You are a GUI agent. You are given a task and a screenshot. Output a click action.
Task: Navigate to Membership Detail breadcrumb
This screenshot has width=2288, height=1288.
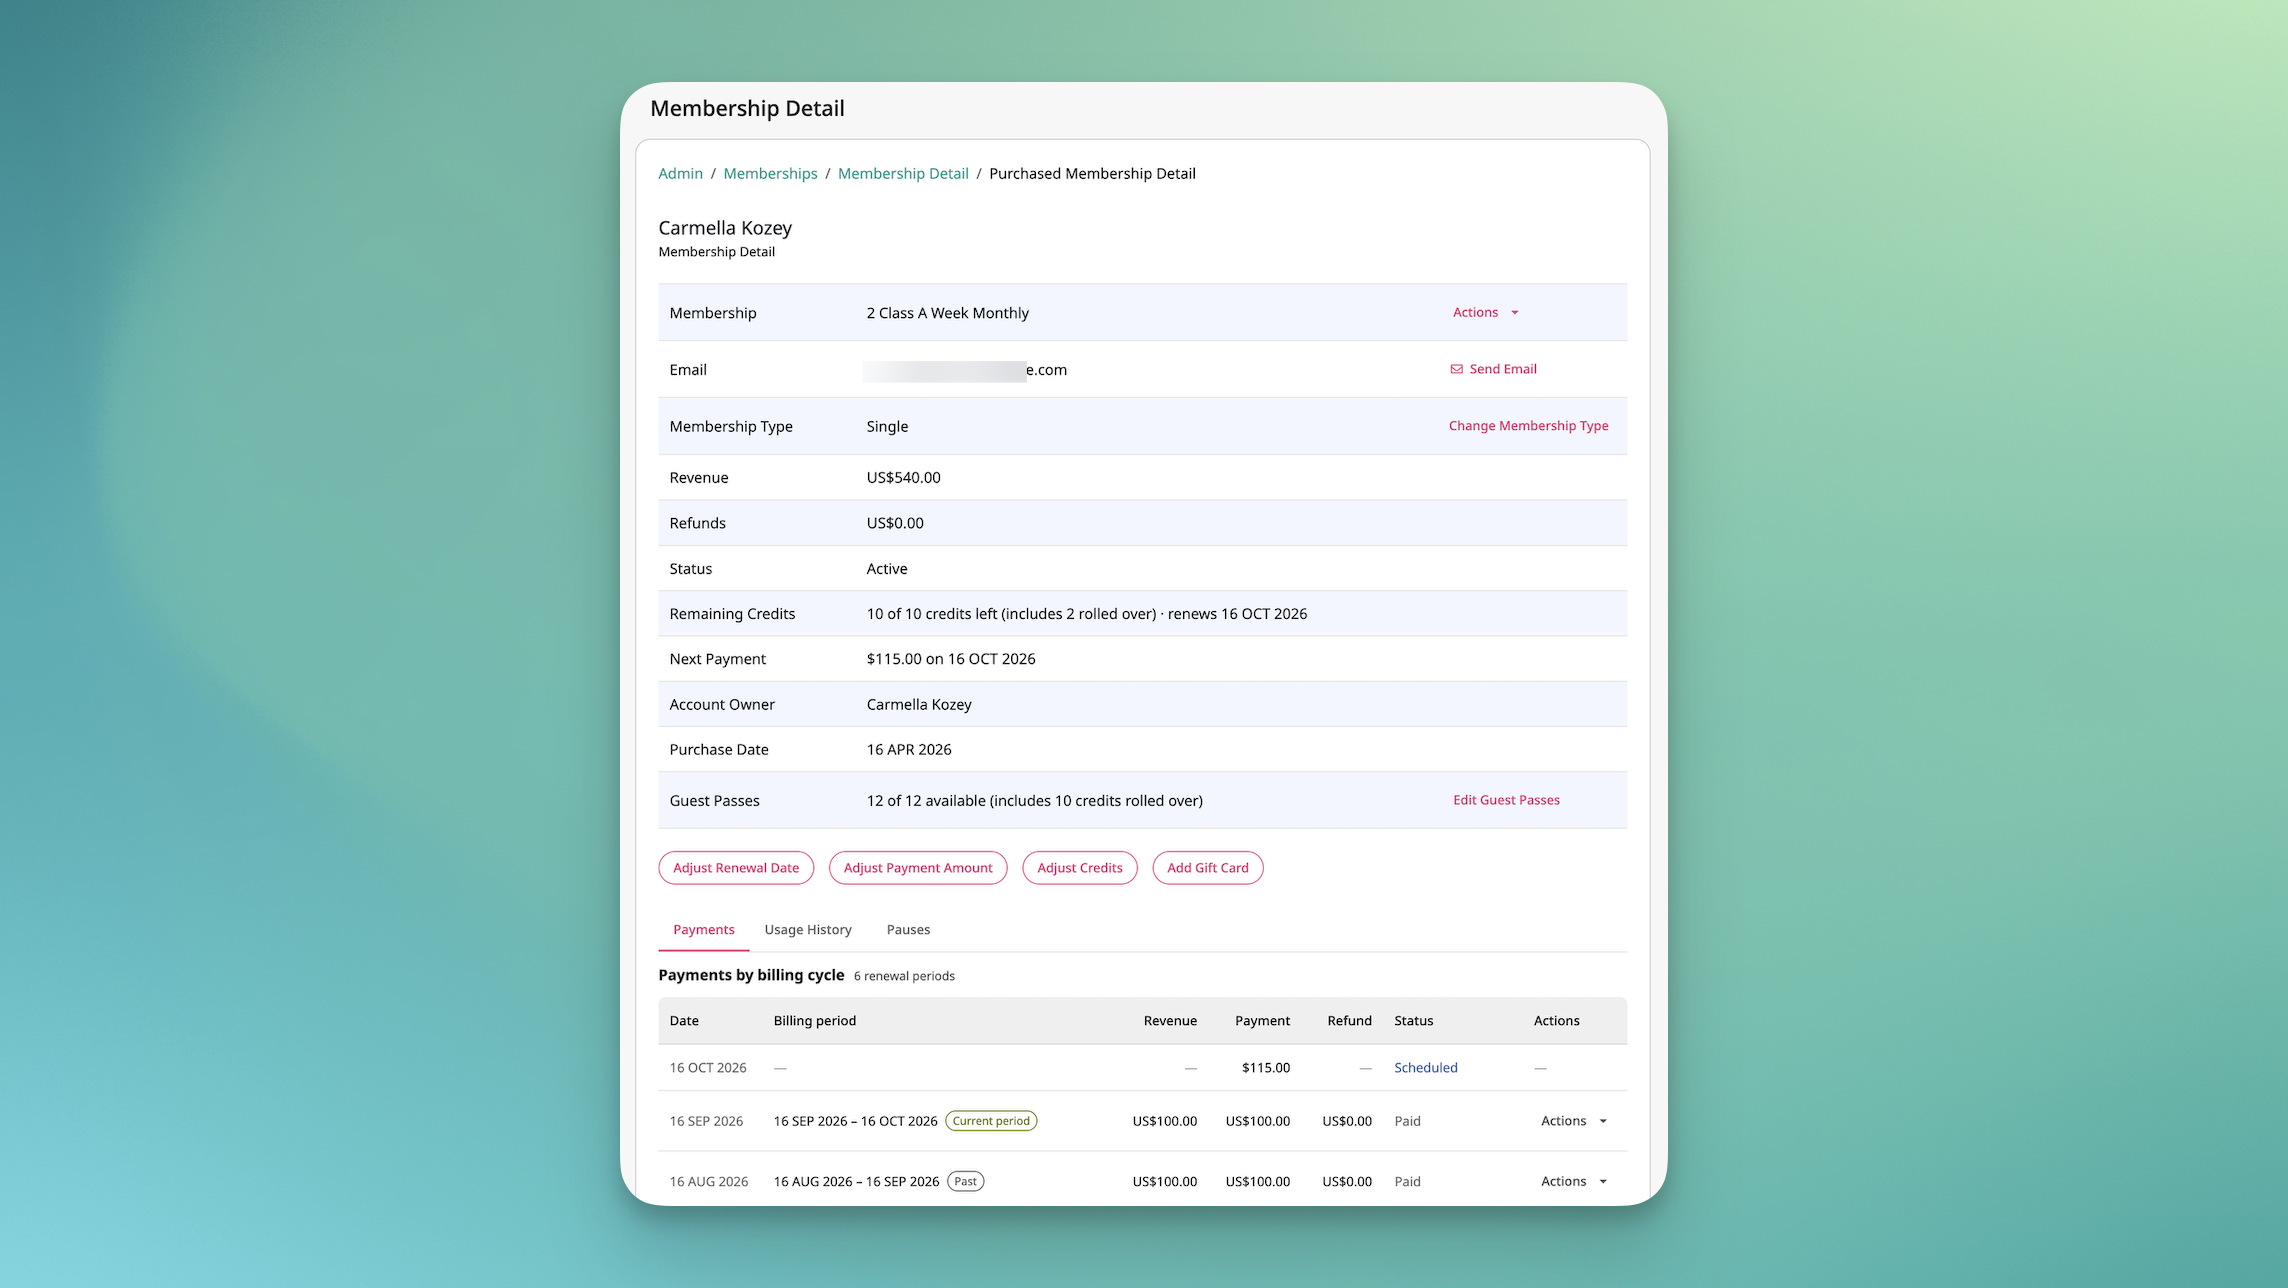[903, 173]
